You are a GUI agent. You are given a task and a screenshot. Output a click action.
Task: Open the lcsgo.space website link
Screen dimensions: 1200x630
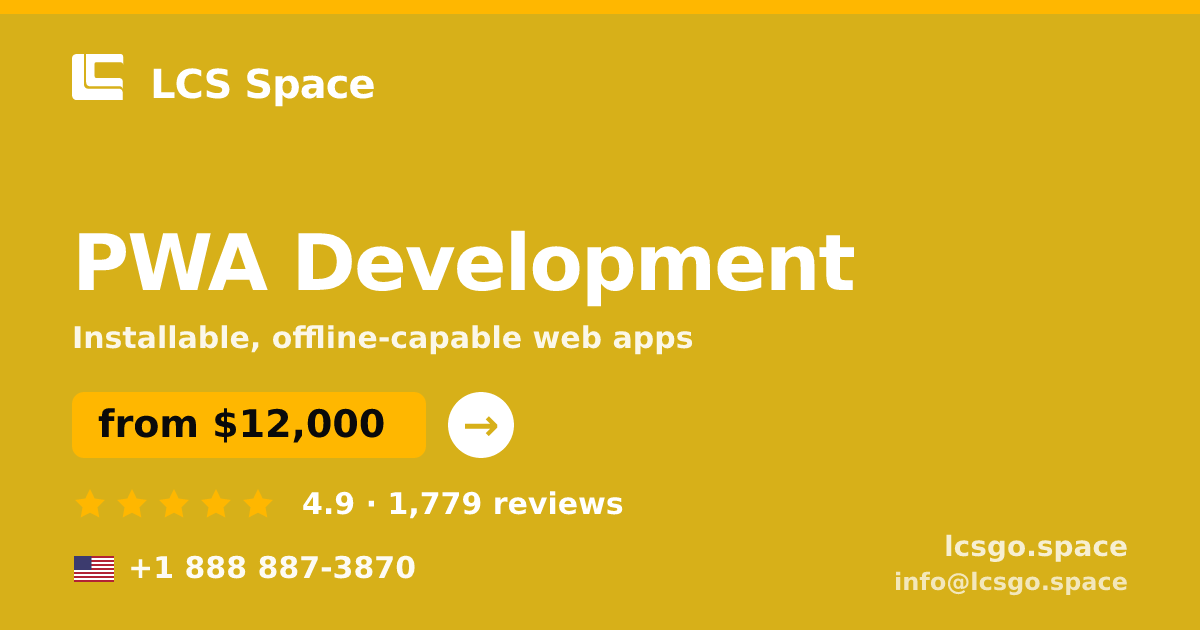pyautogui.click(x=1036, y=547)
